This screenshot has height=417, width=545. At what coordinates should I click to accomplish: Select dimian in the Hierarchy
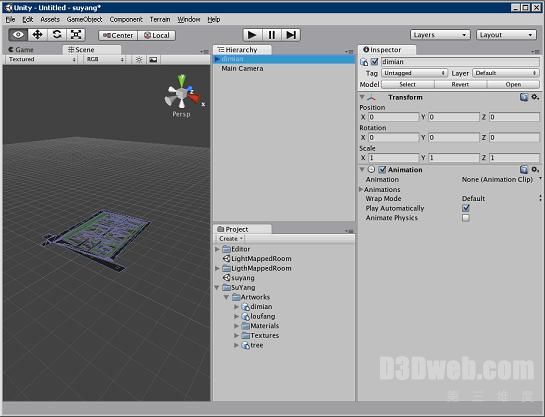[284, 59]
